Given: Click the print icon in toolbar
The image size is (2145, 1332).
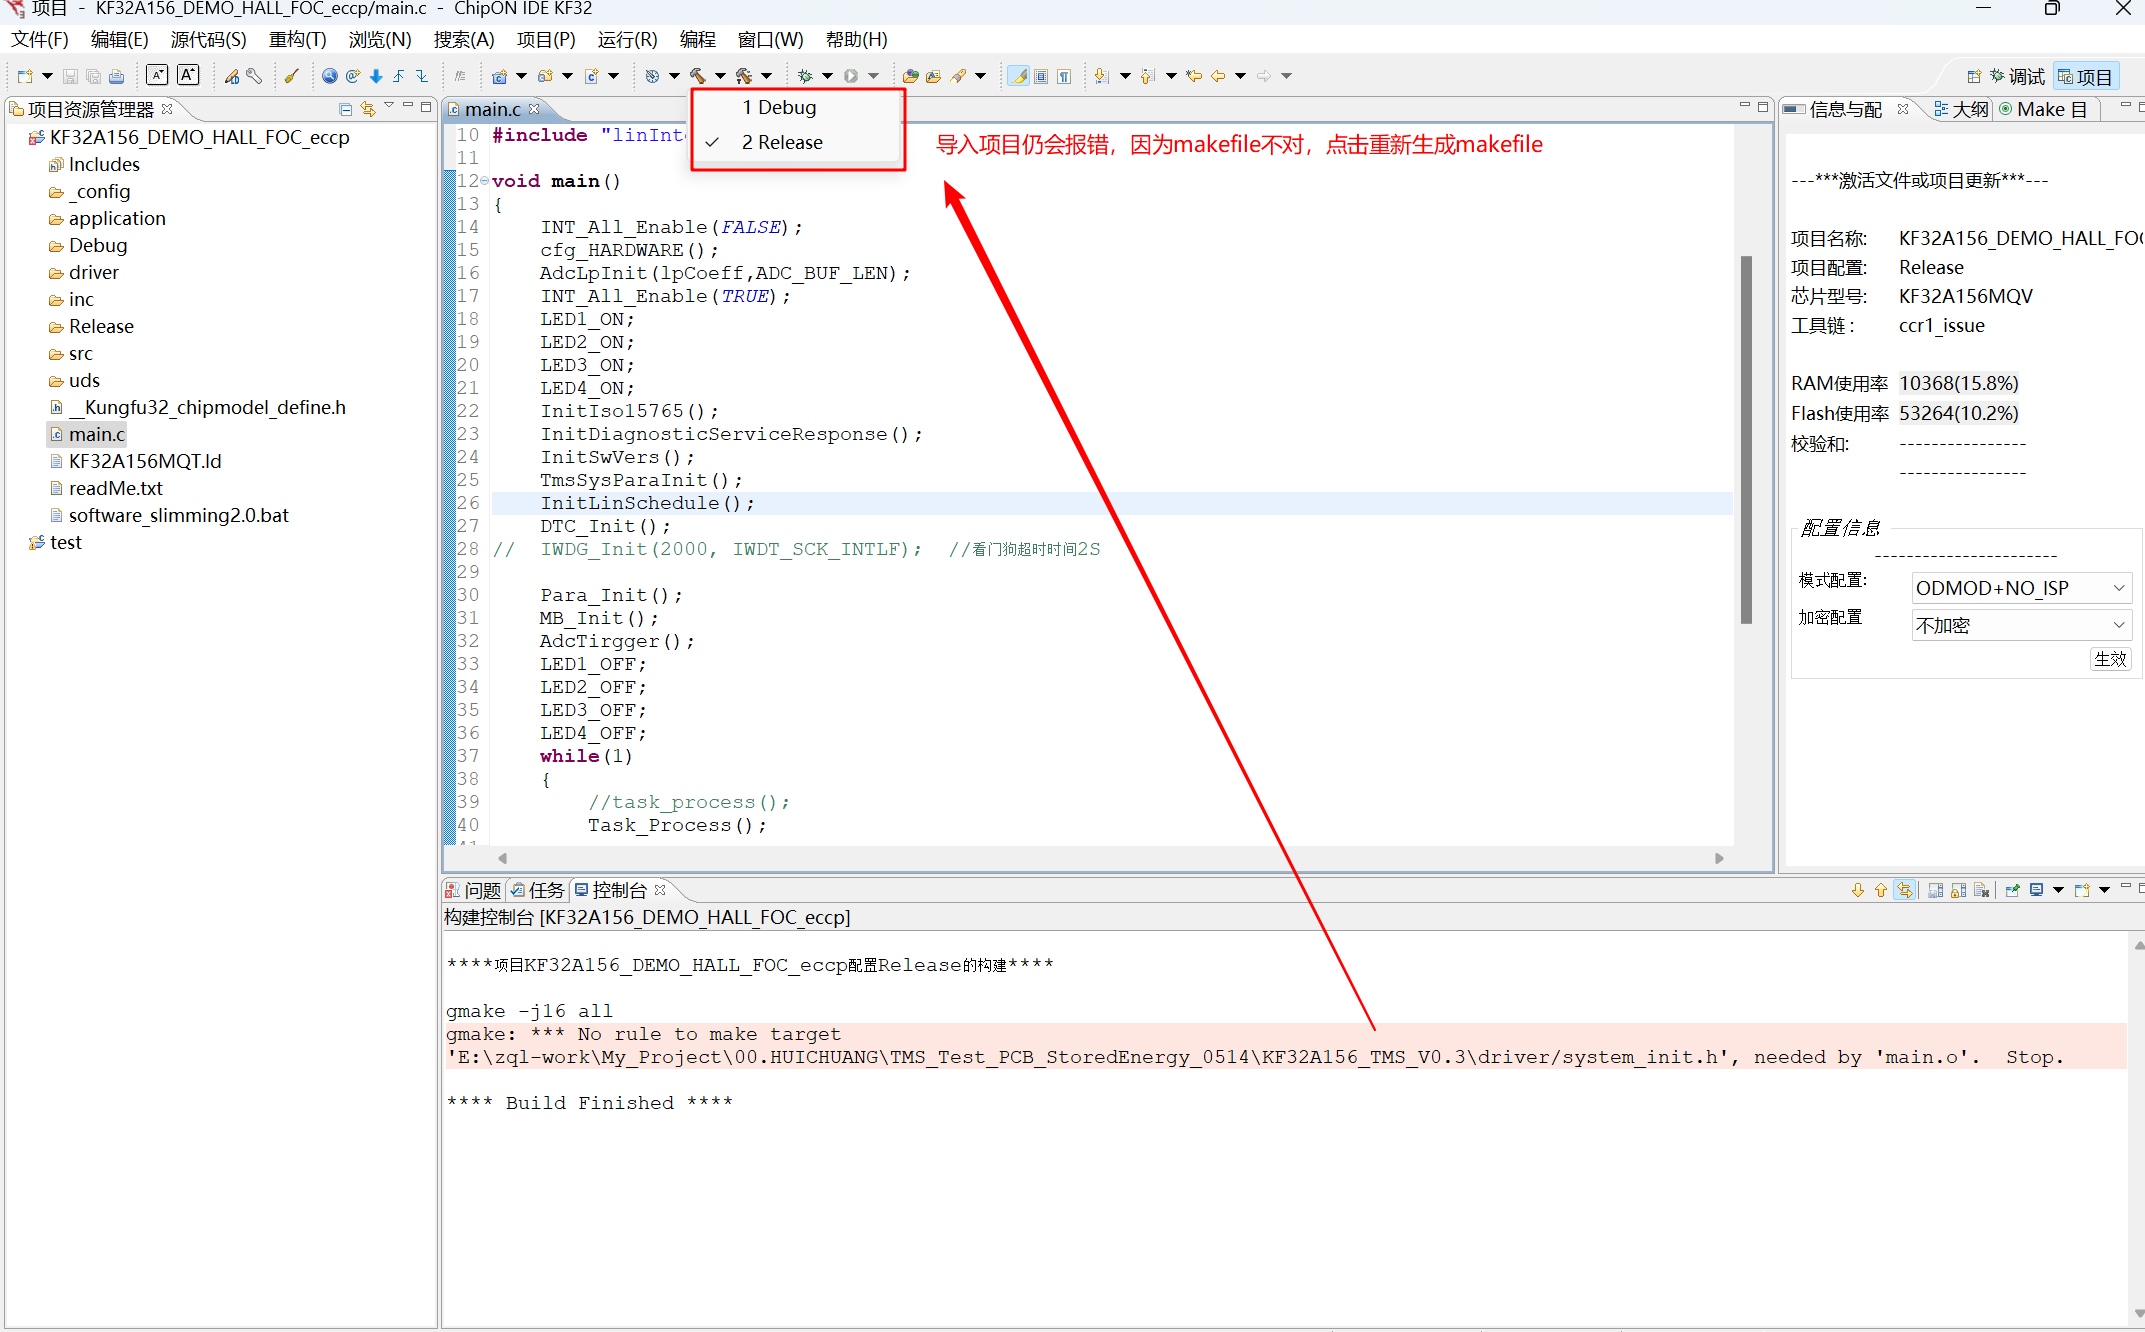Looking at the screenshot, I should (117, 76).
